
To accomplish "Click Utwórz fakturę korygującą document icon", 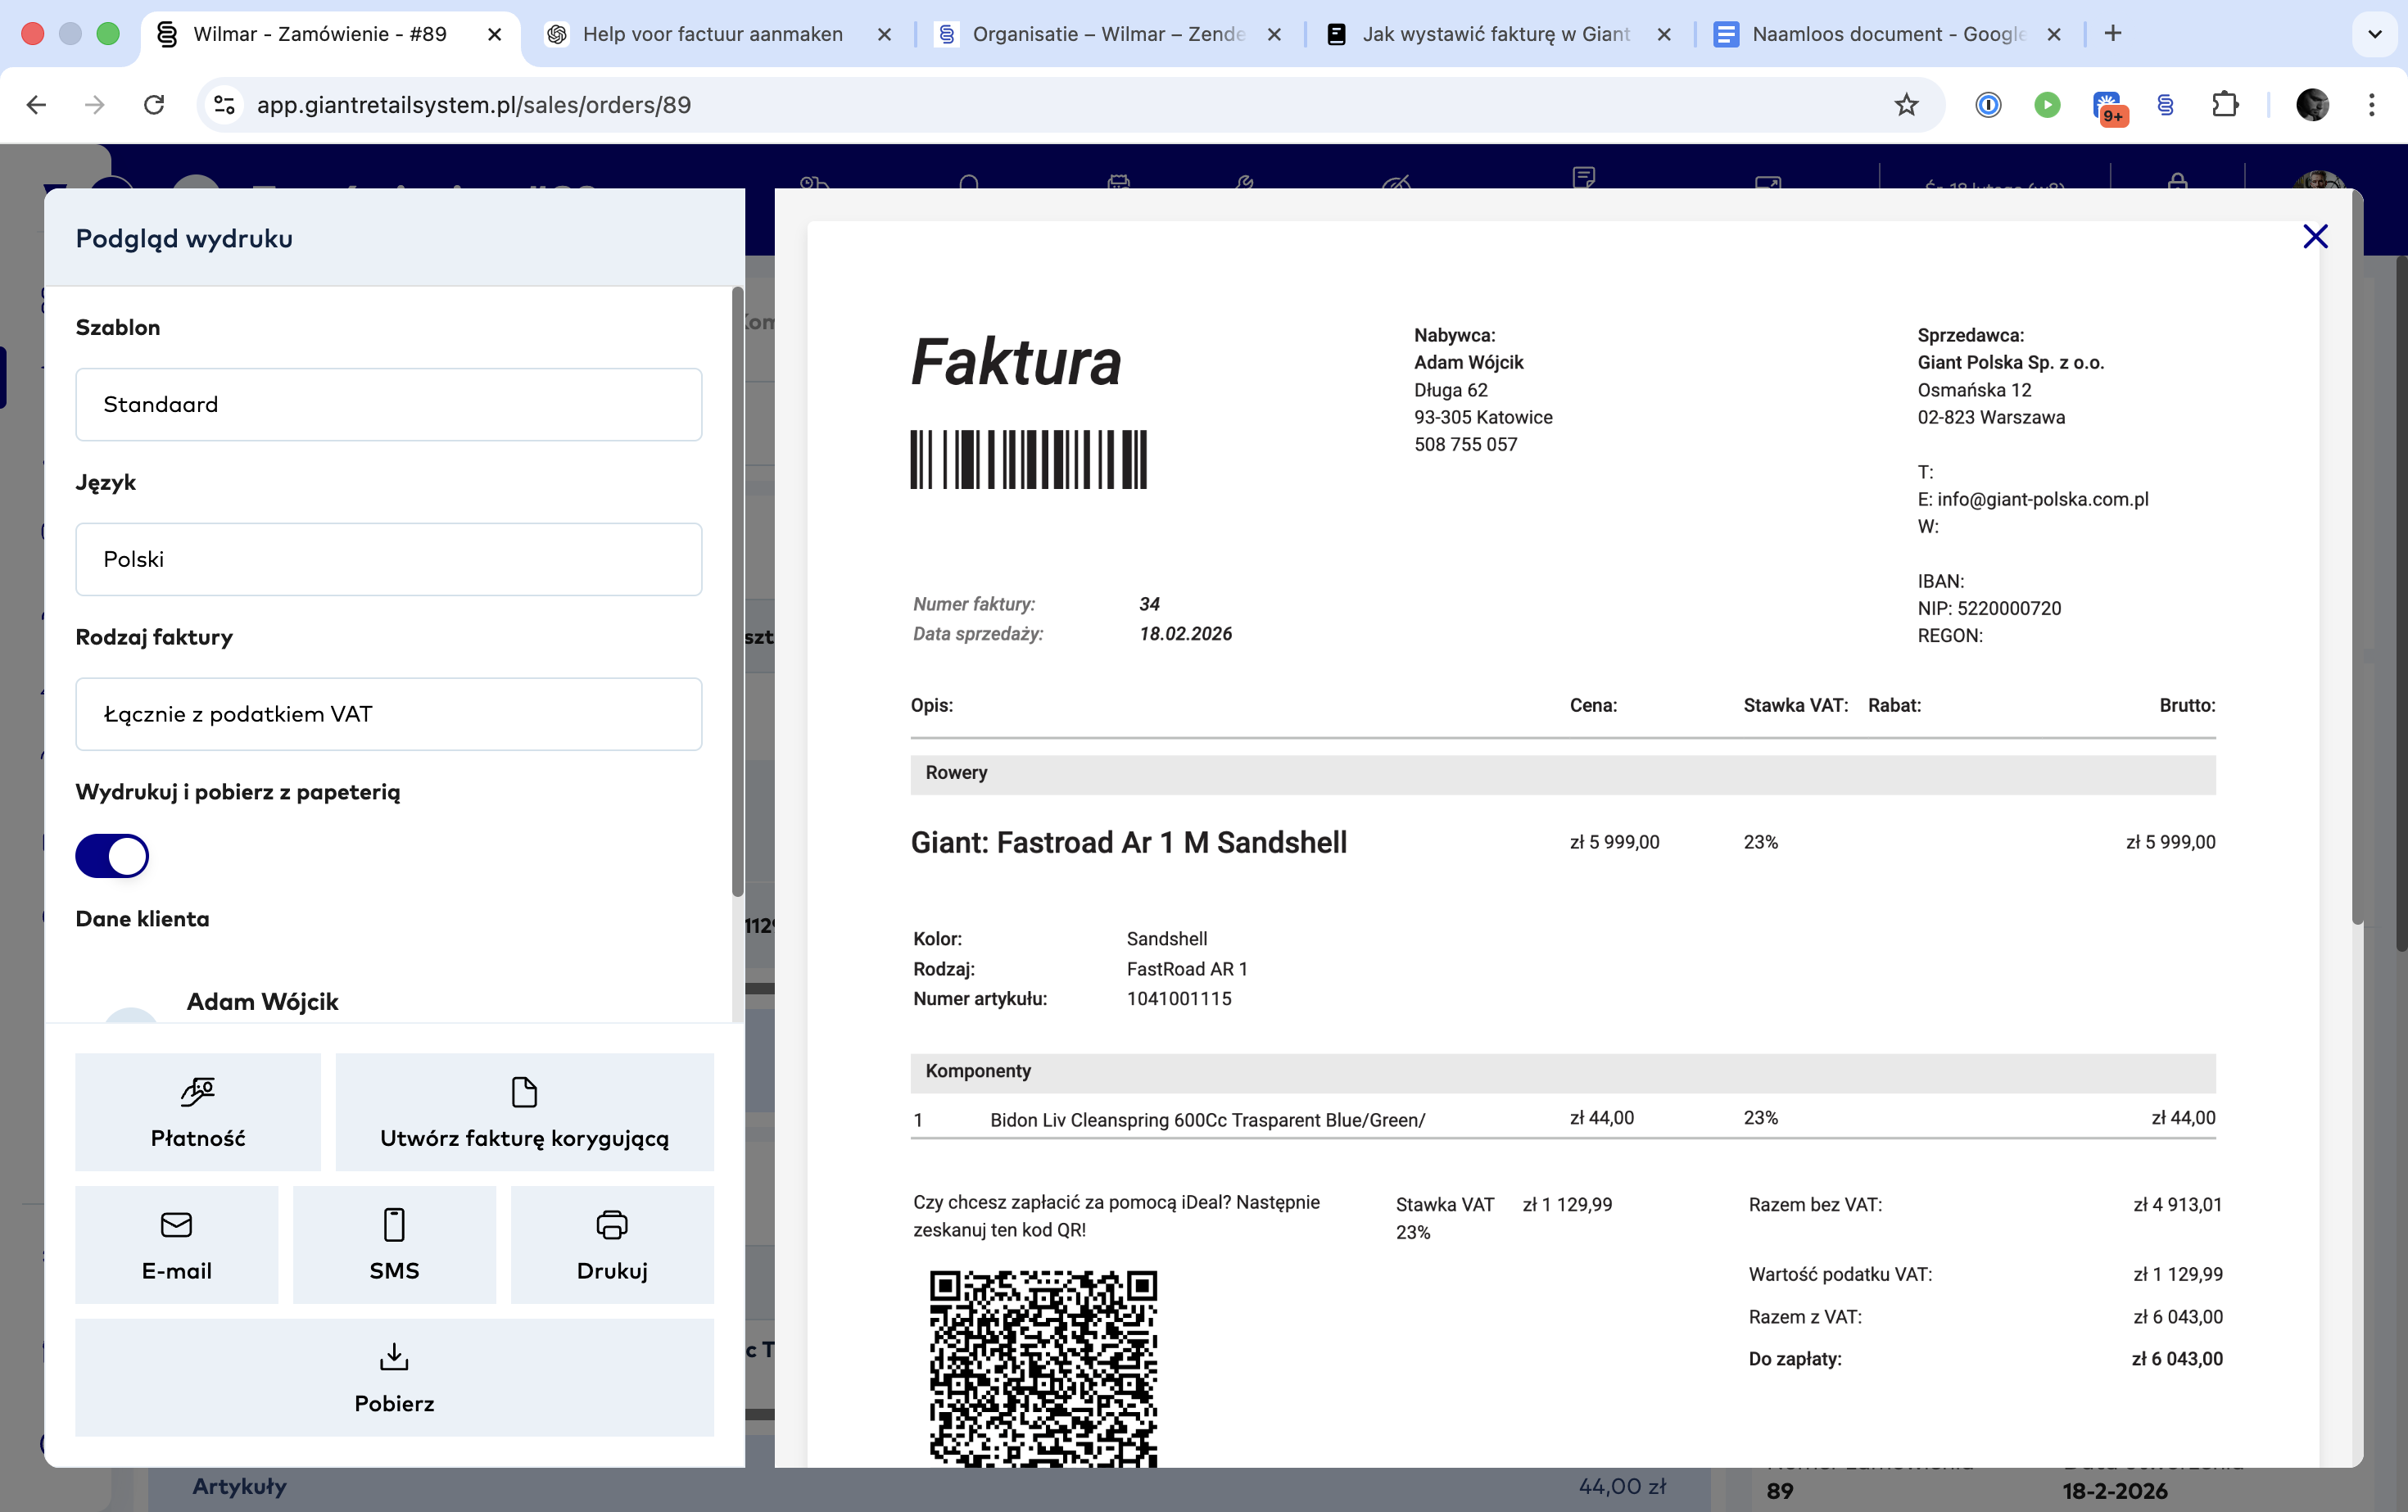I will tap(524, 1092).
